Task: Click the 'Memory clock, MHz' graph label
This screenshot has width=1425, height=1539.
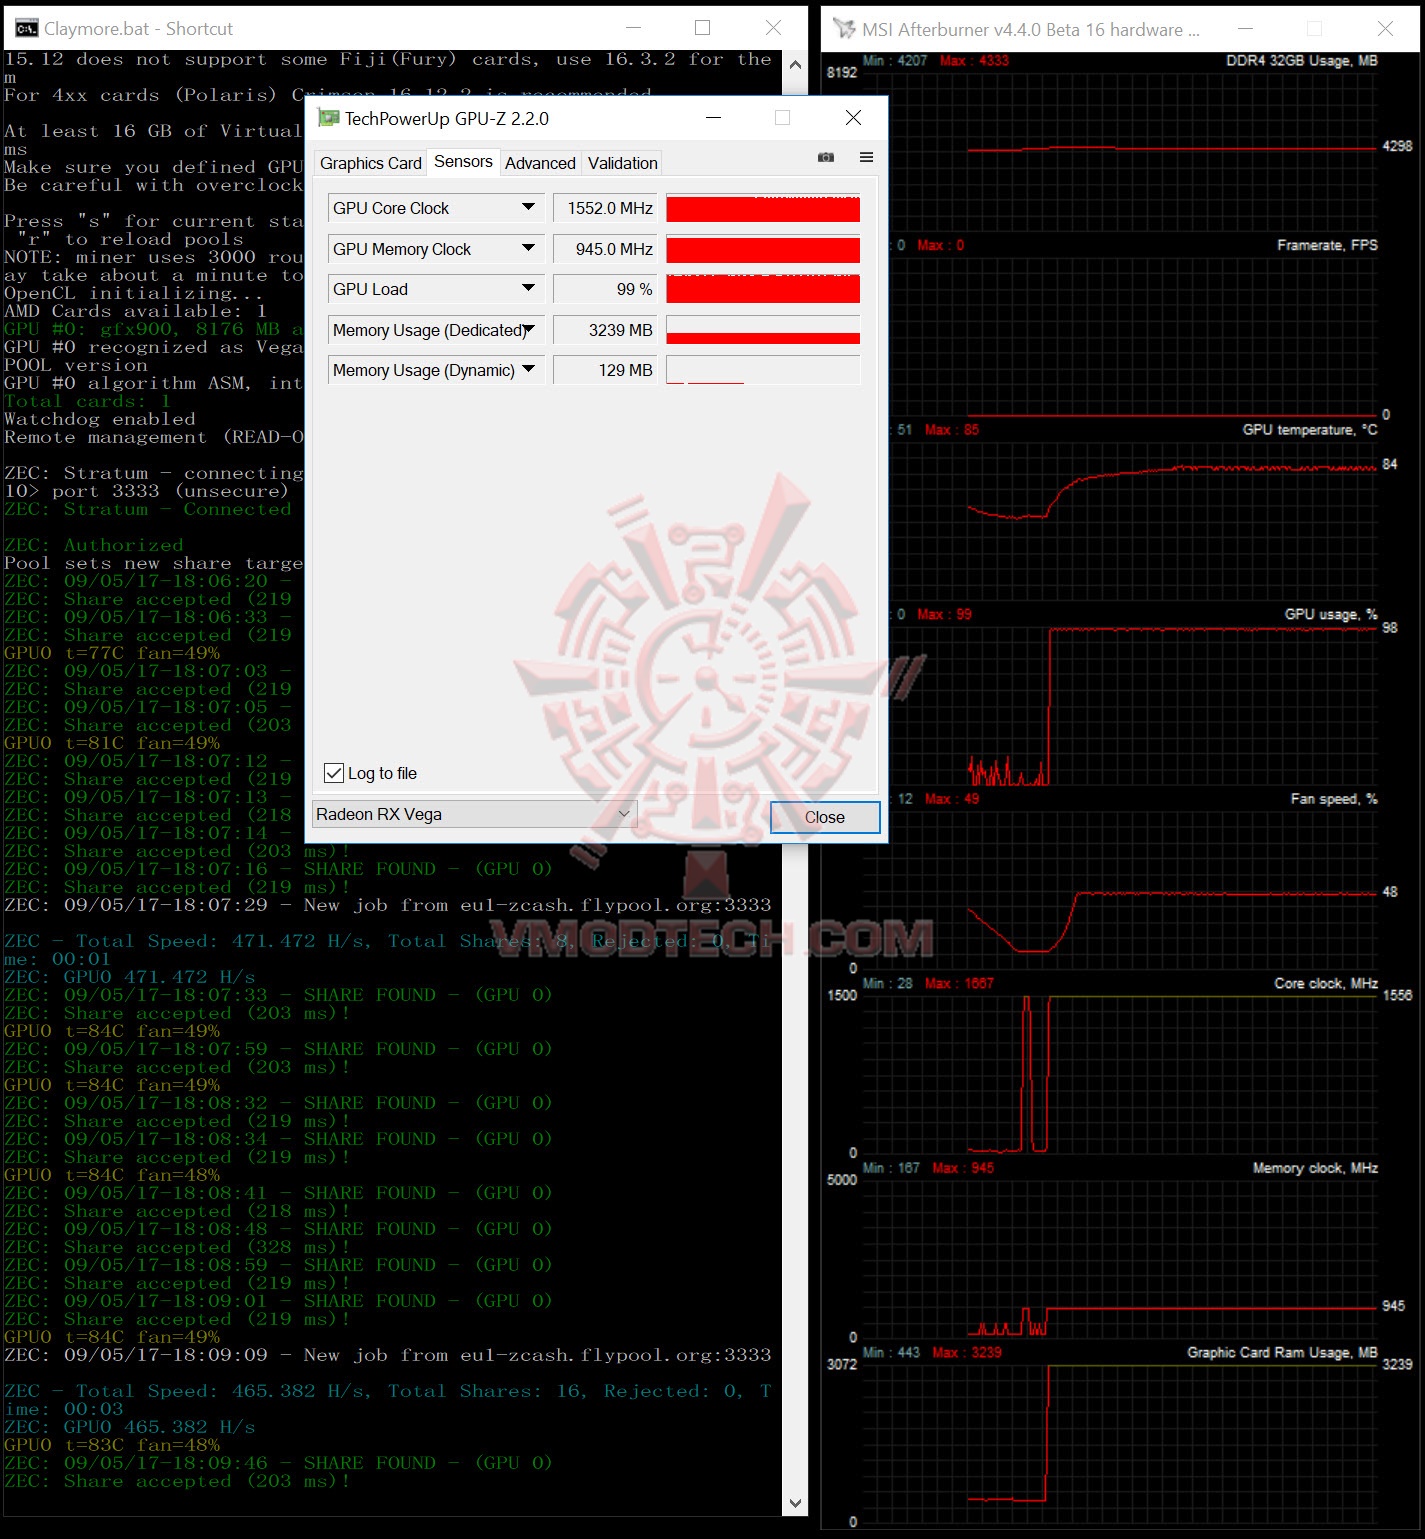Action: coord(1315,1168)
